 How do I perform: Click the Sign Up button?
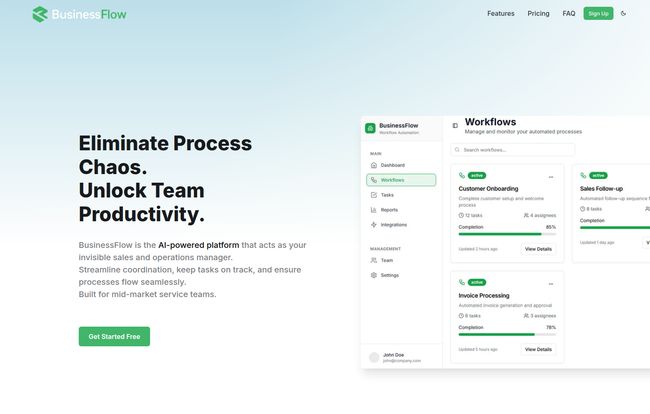(598, 14)
